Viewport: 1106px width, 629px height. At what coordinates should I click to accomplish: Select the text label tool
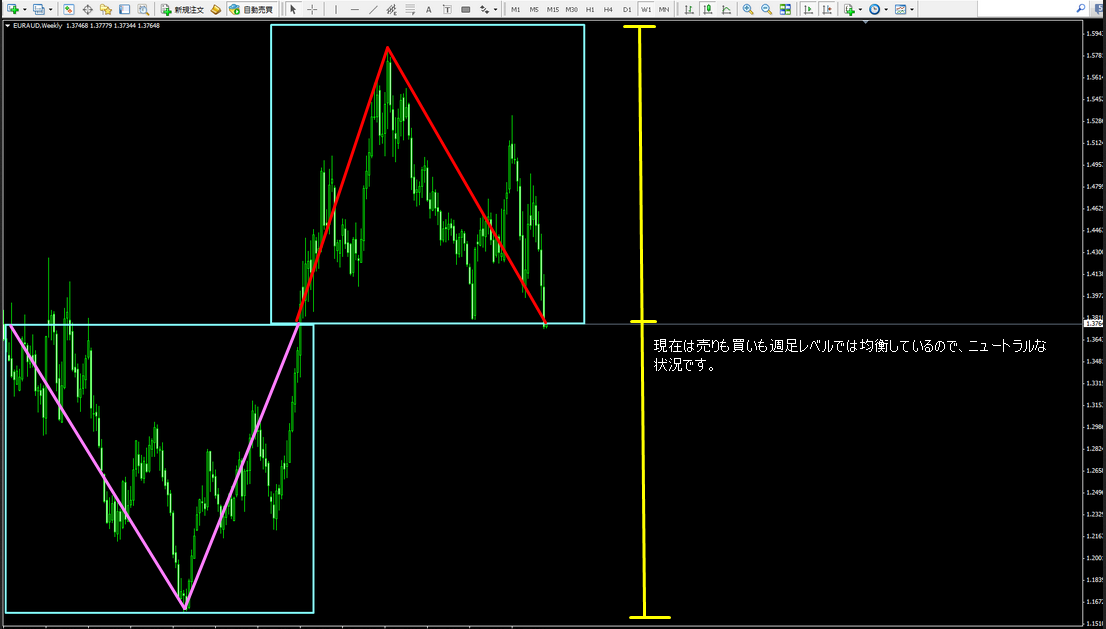428,9
